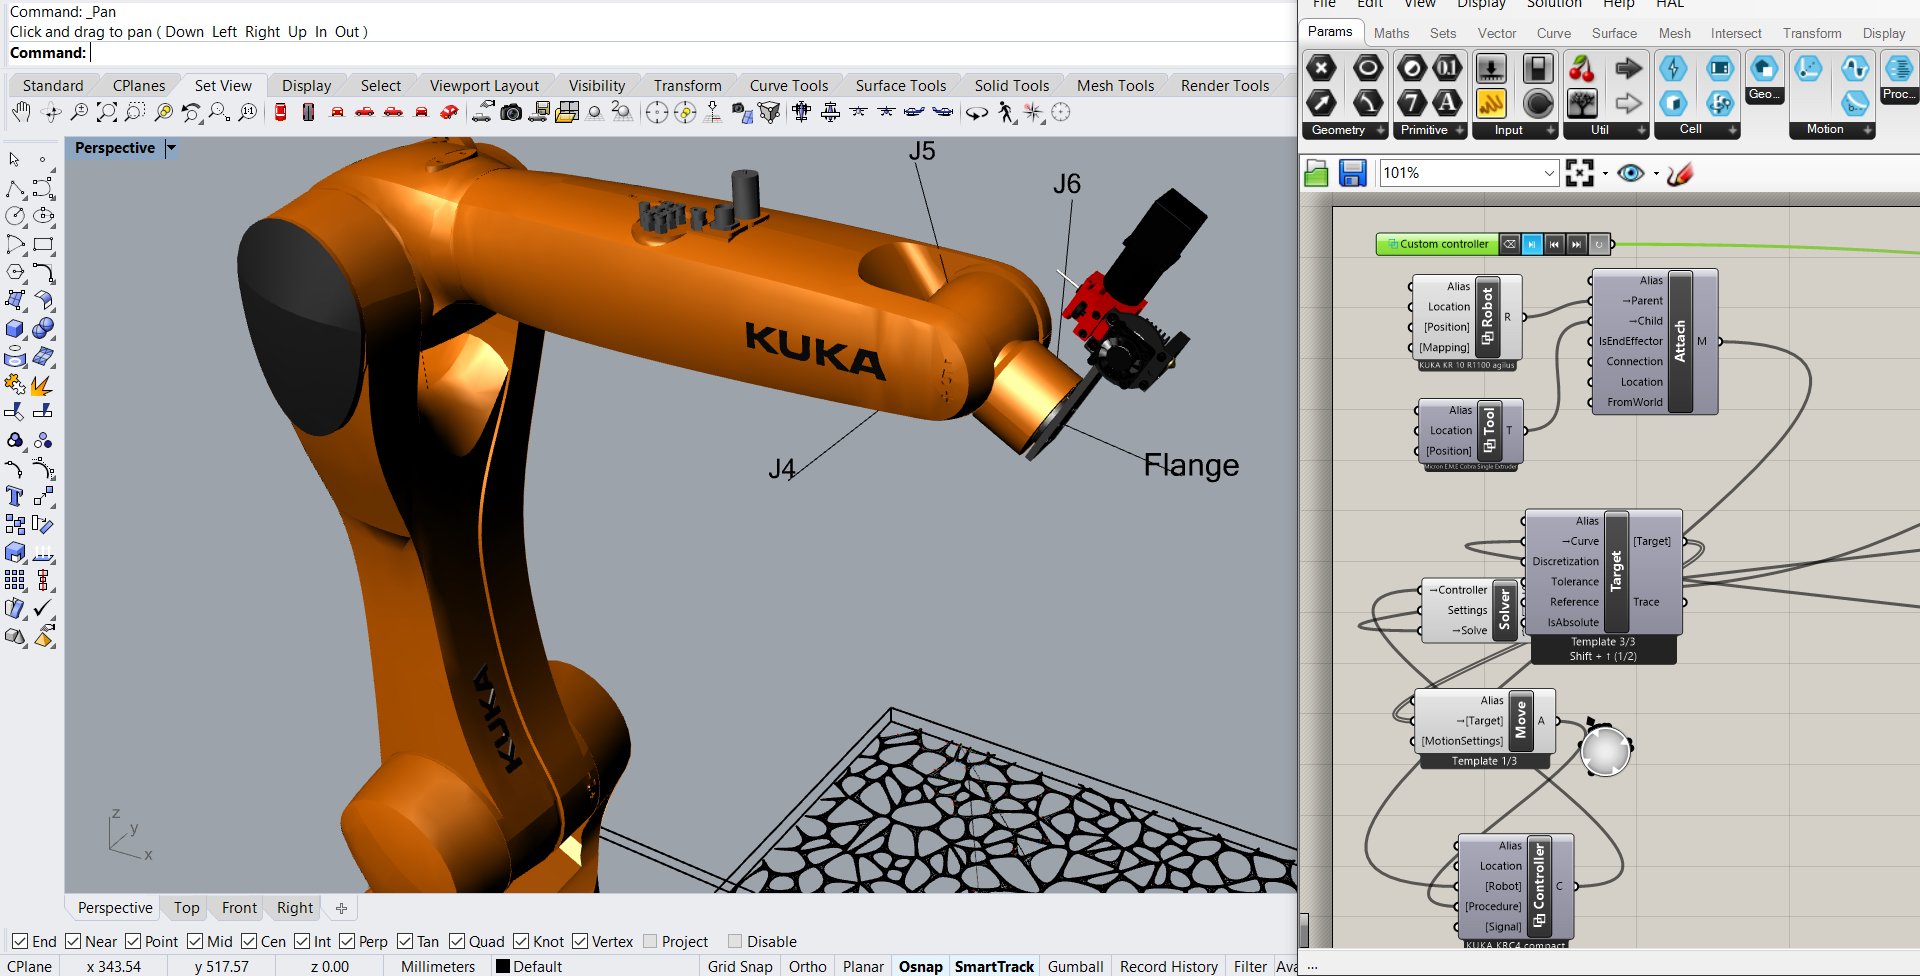Click the Grasshopper Zoom Extents icon
The image size is (1920, 976).
pos(1580,173)
